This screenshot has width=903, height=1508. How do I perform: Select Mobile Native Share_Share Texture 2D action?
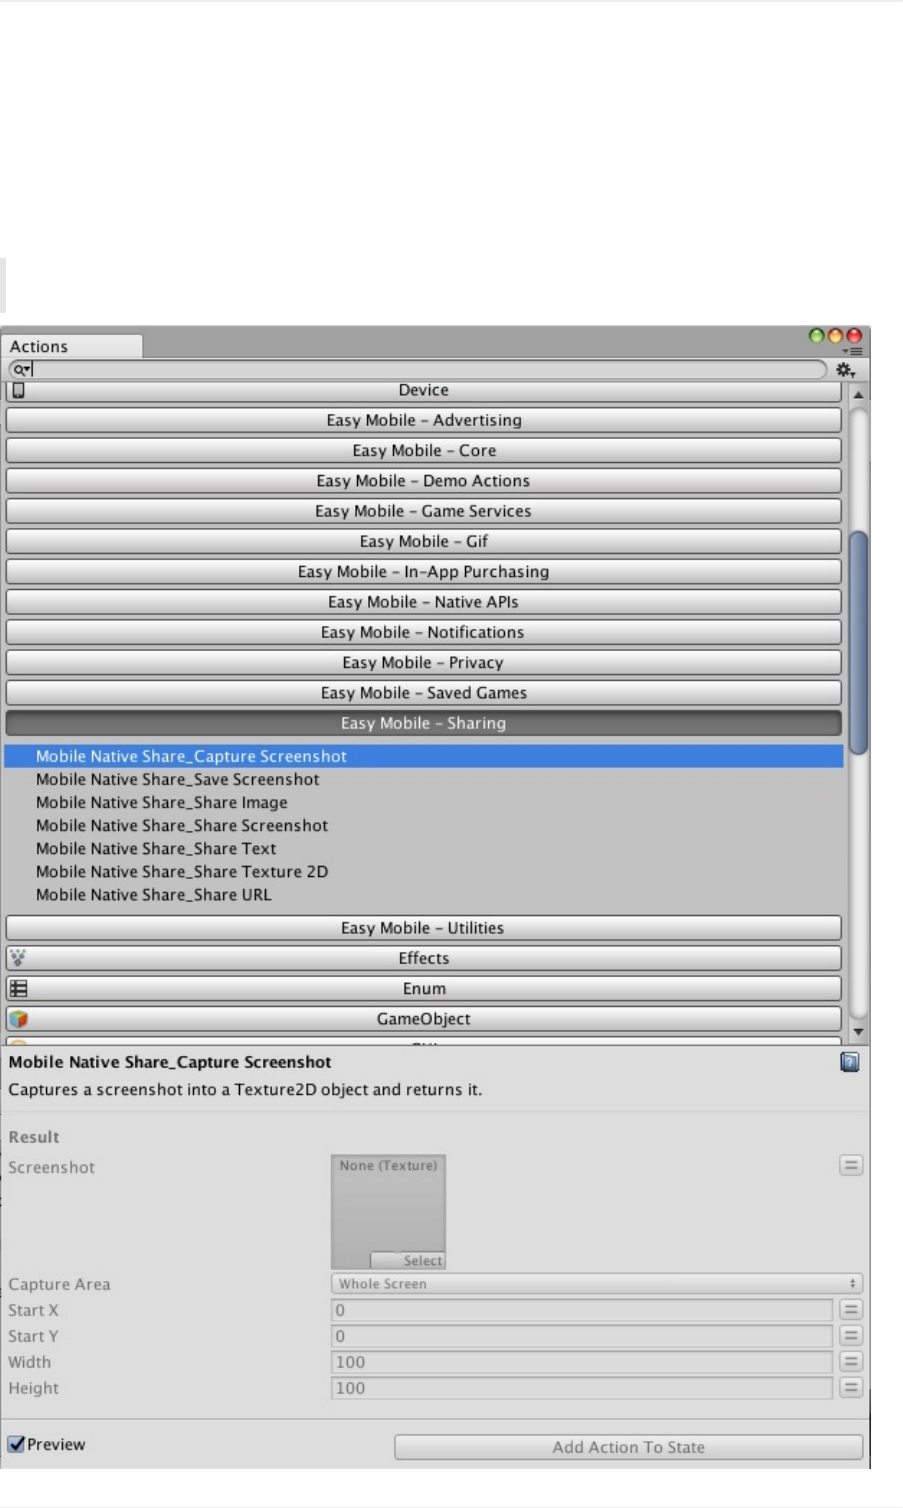tap(424, 871)
